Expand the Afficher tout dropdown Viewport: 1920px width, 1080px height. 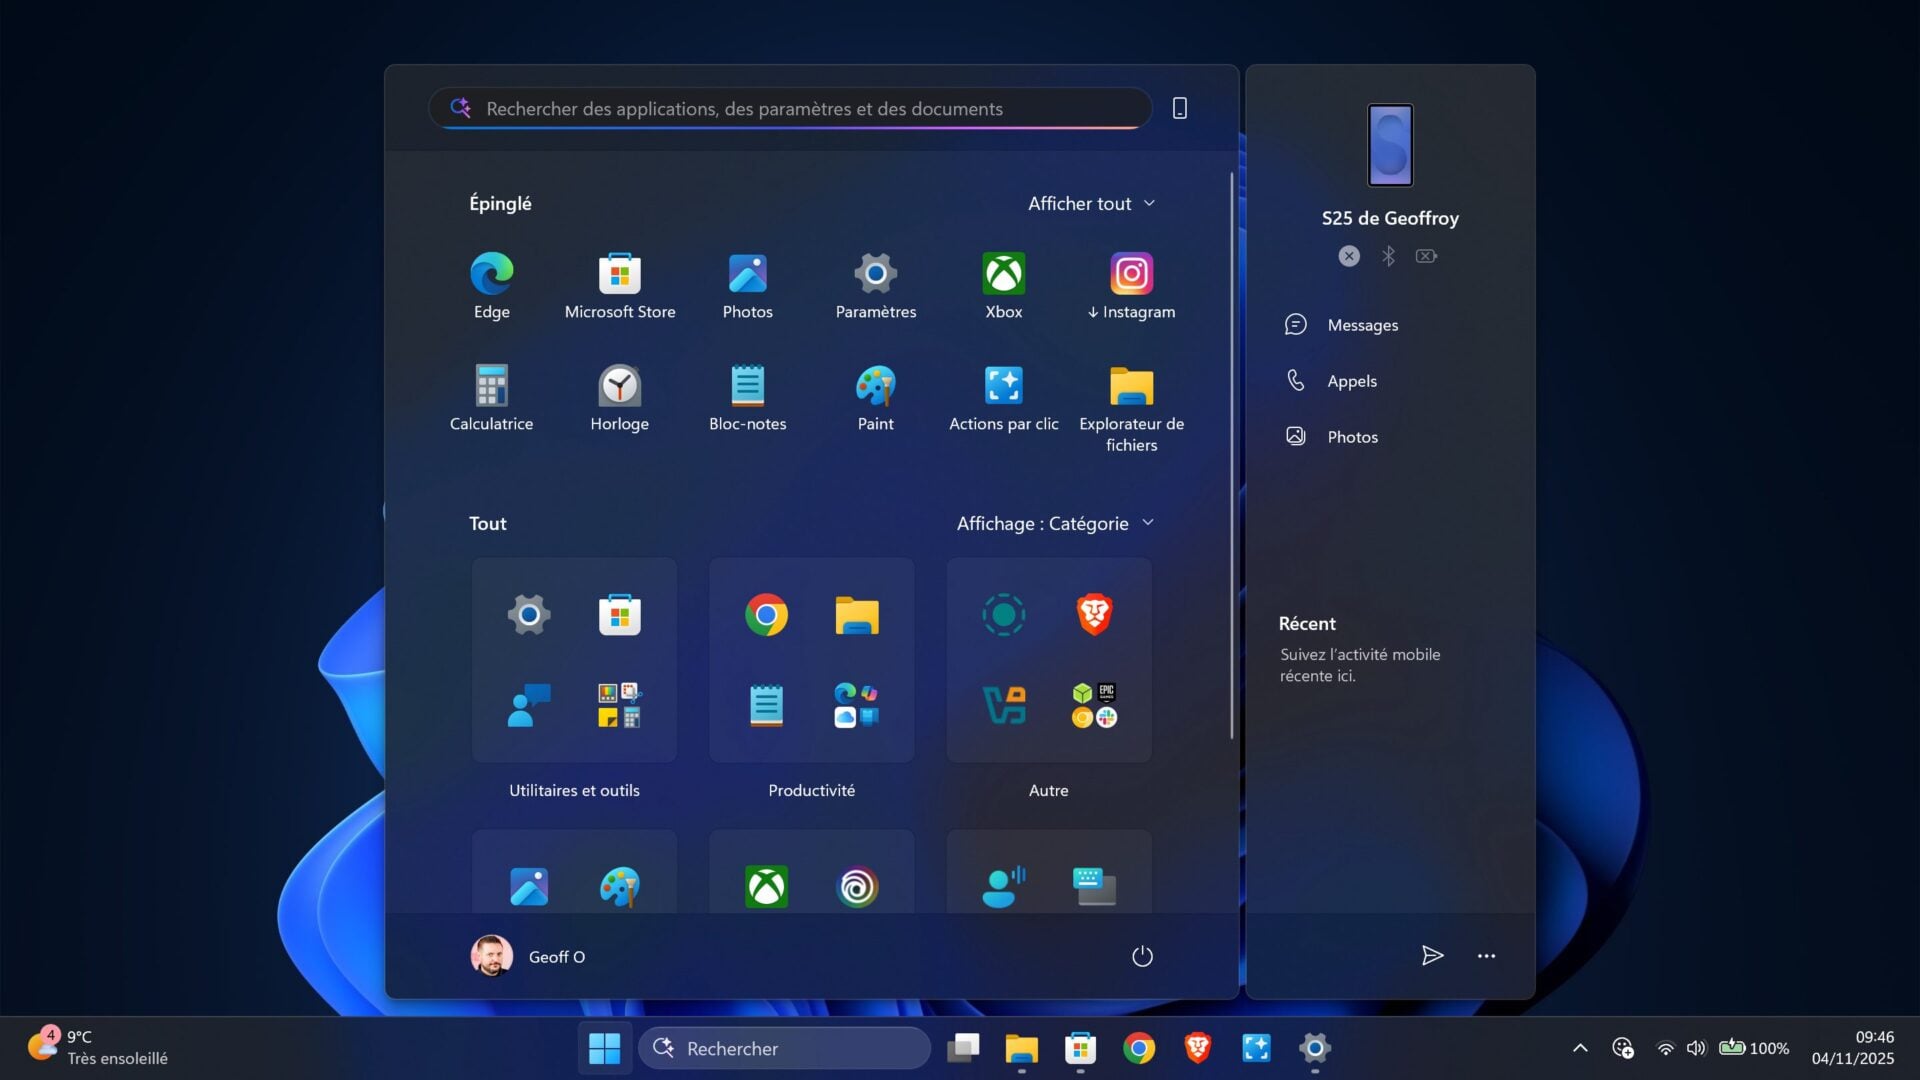[1091, 203]
